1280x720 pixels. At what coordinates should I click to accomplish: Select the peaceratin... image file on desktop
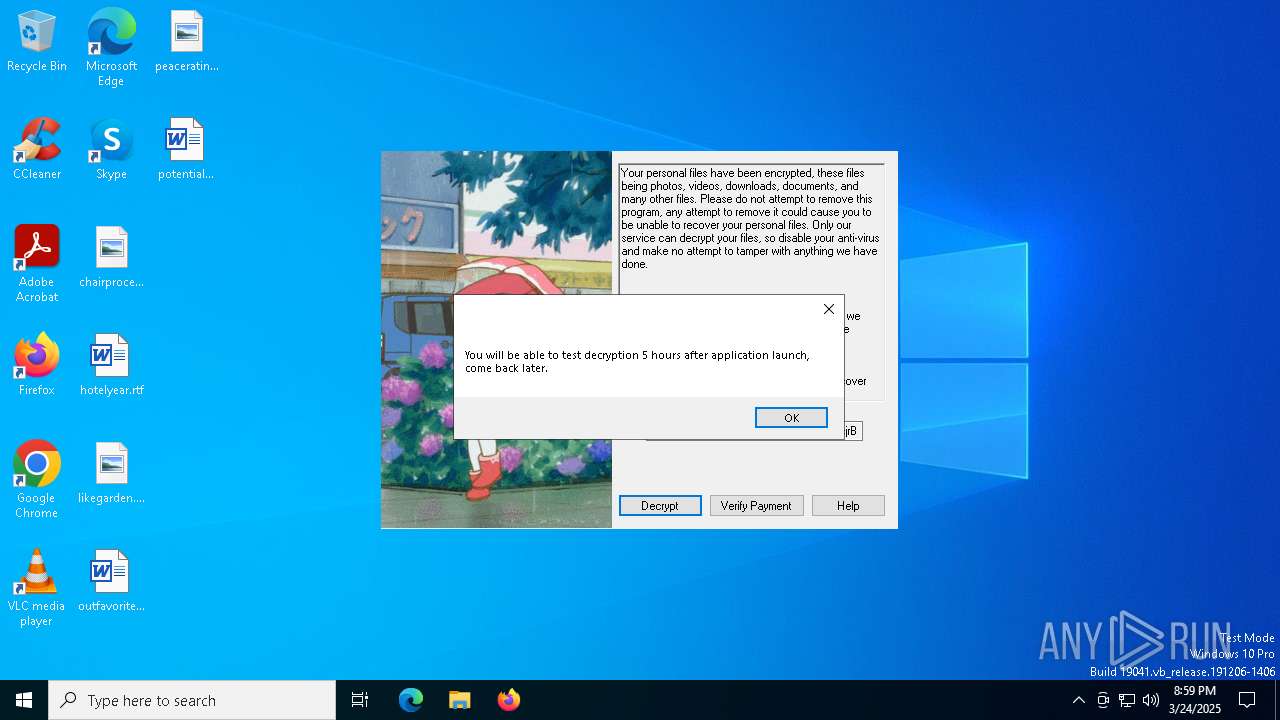click(186, 42)
